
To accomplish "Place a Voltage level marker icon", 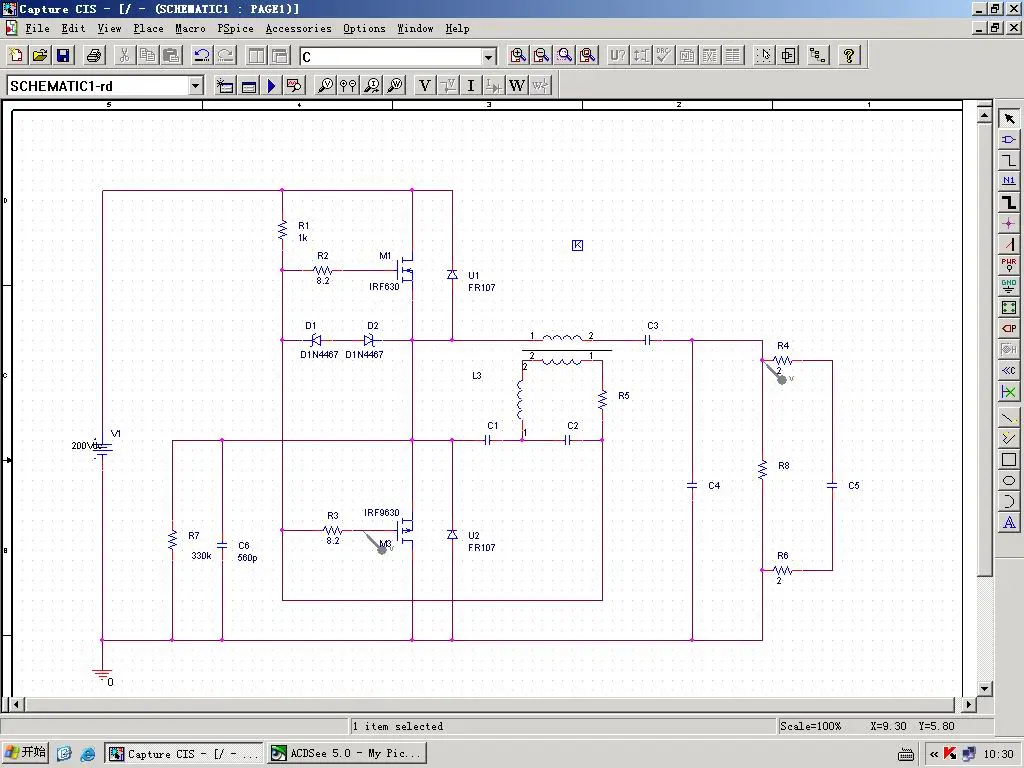I will (x=325, y=86).
